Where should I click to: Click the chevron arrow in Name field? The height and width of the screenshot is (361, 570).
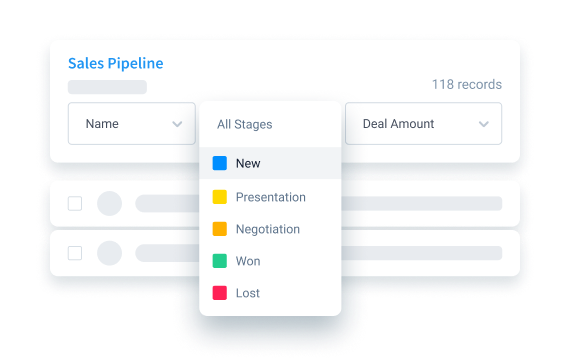177,124
